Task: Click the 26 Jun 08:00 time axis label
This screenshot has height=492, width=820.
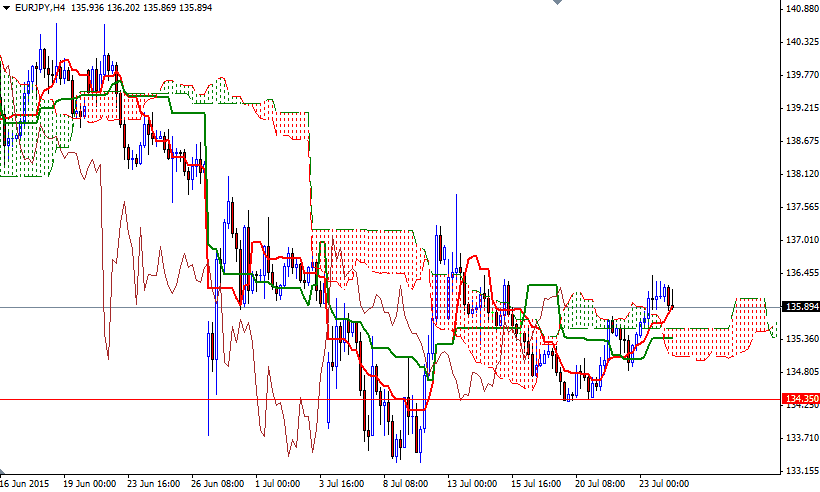Action: point(218,483)
